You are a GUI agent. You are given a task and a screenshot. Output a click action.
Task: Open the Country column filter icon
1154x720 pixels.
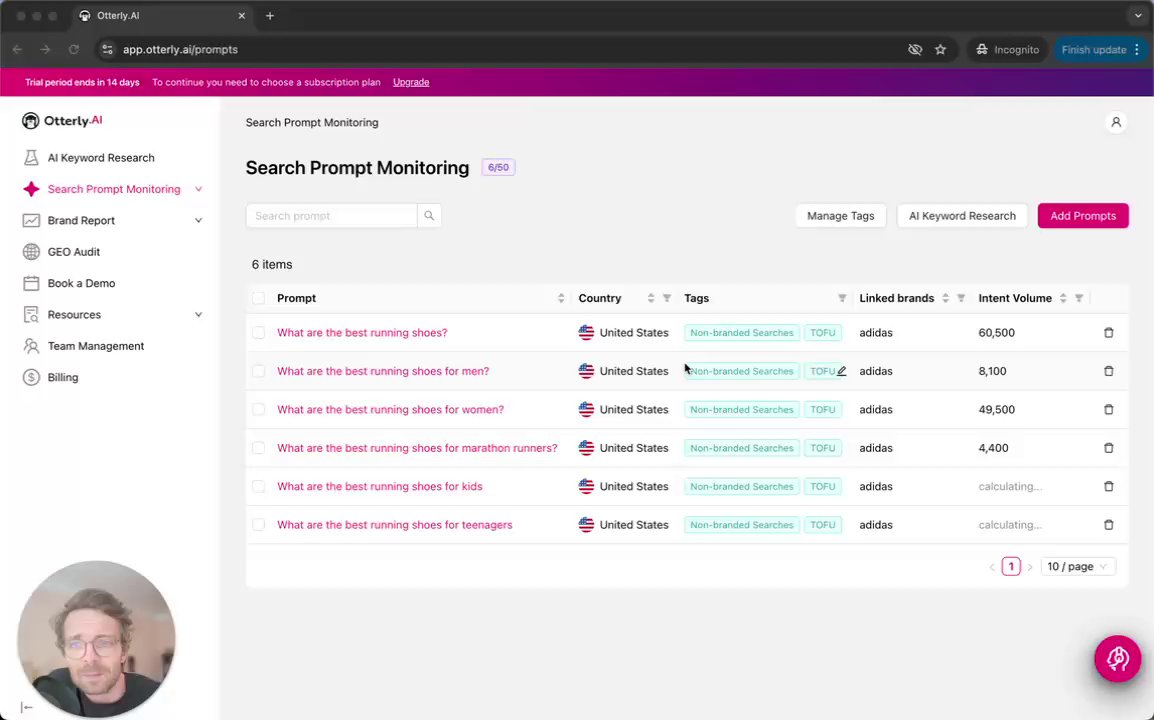pos(667,298)
